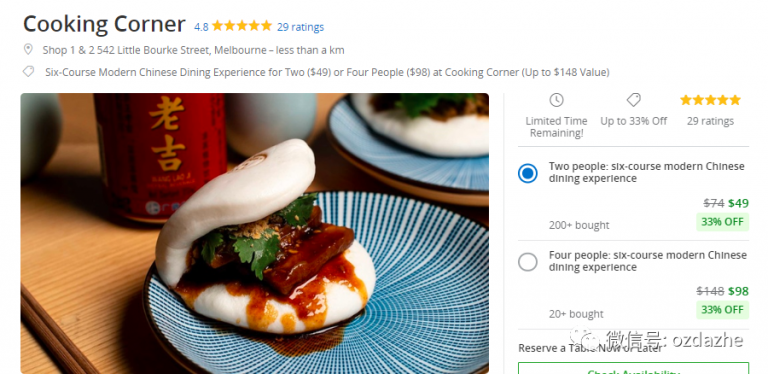Image resolution: width=768 pixels, height=374 pixels.
Task: Click the five-star icons above 29 ratings in sidebar
Action: point(710,100)
